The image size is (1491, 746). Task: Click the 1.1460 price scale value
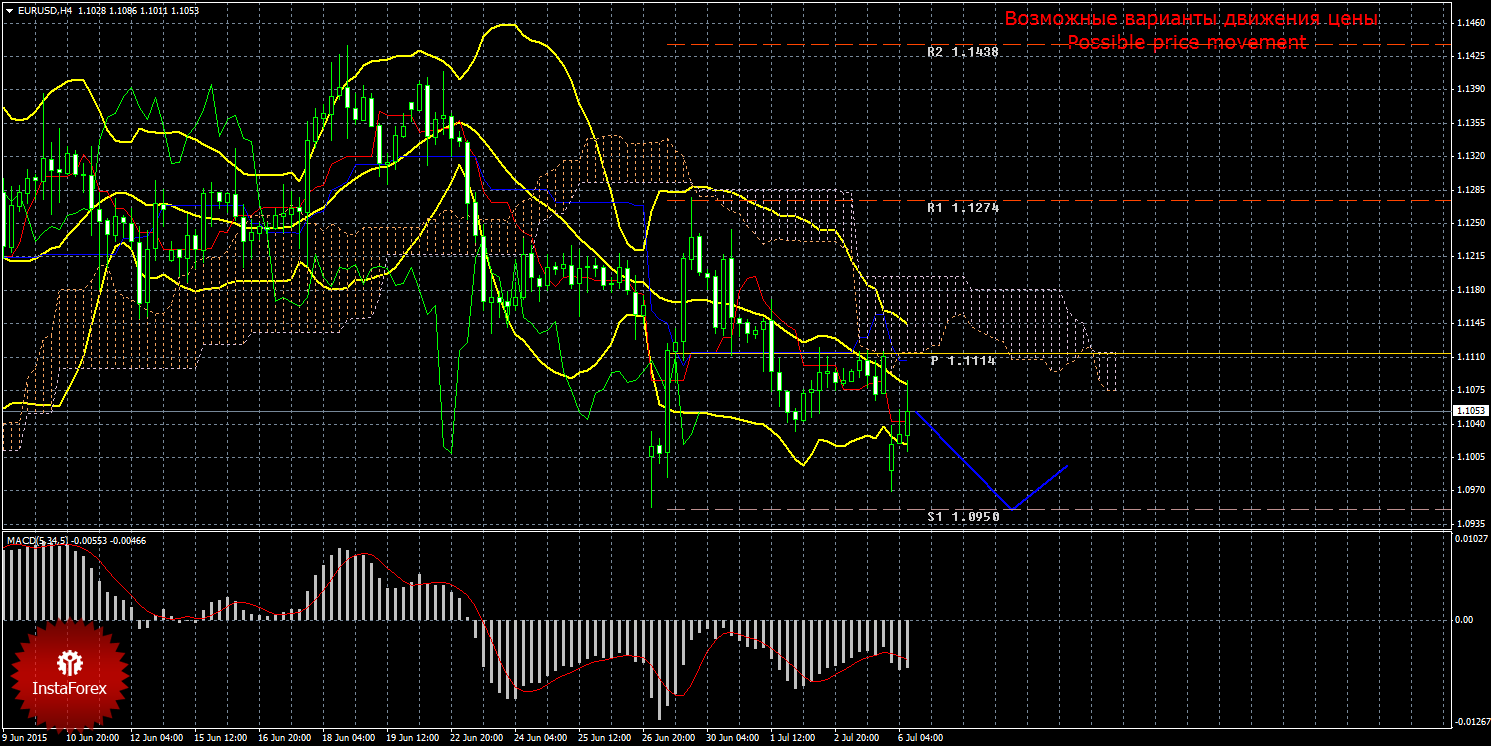pos(1468,22)
